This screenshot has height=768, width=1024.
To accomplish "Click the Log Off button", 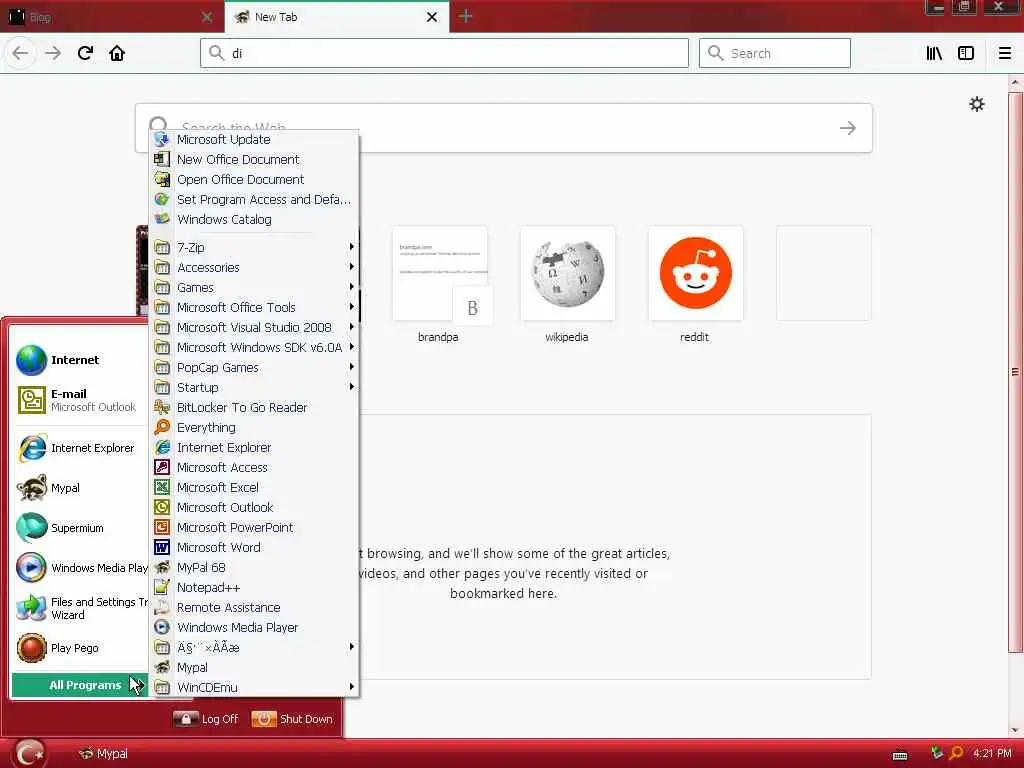I will pyautogui.click(x=206, y=719).
